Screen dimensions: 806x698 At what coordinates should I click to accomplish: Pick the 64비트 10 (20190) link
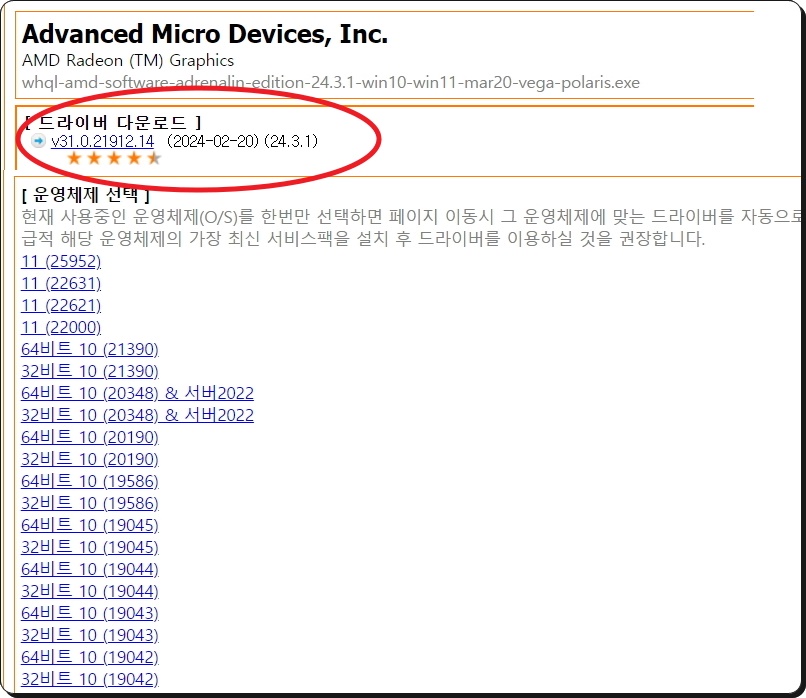[x=90, y=437]
